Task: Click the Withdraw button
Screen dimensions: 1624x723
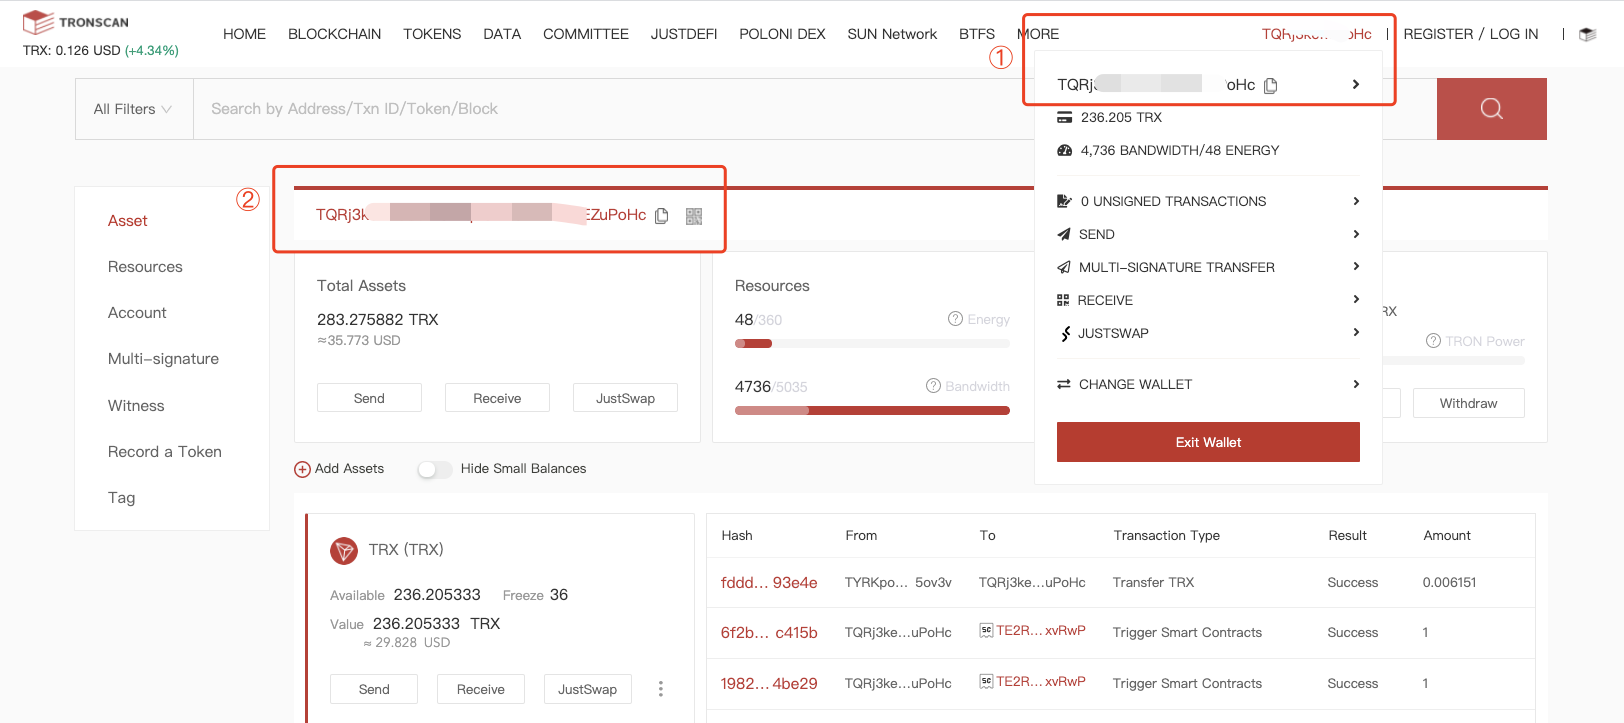Action: [x=1468, y=403]
